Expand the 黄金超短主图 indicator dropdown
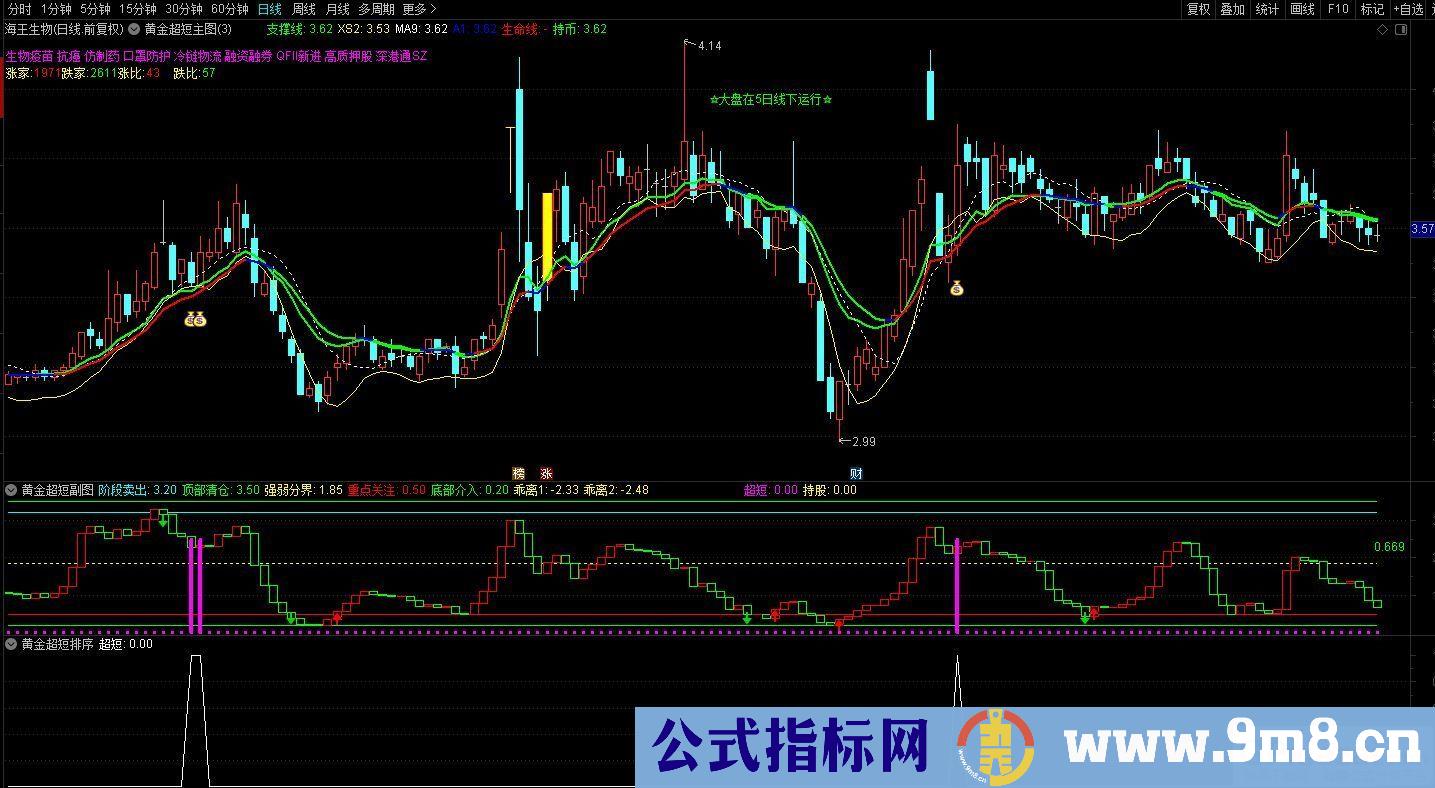The height and width of the screenshot is (788, 1435). (x=134, y=29)
